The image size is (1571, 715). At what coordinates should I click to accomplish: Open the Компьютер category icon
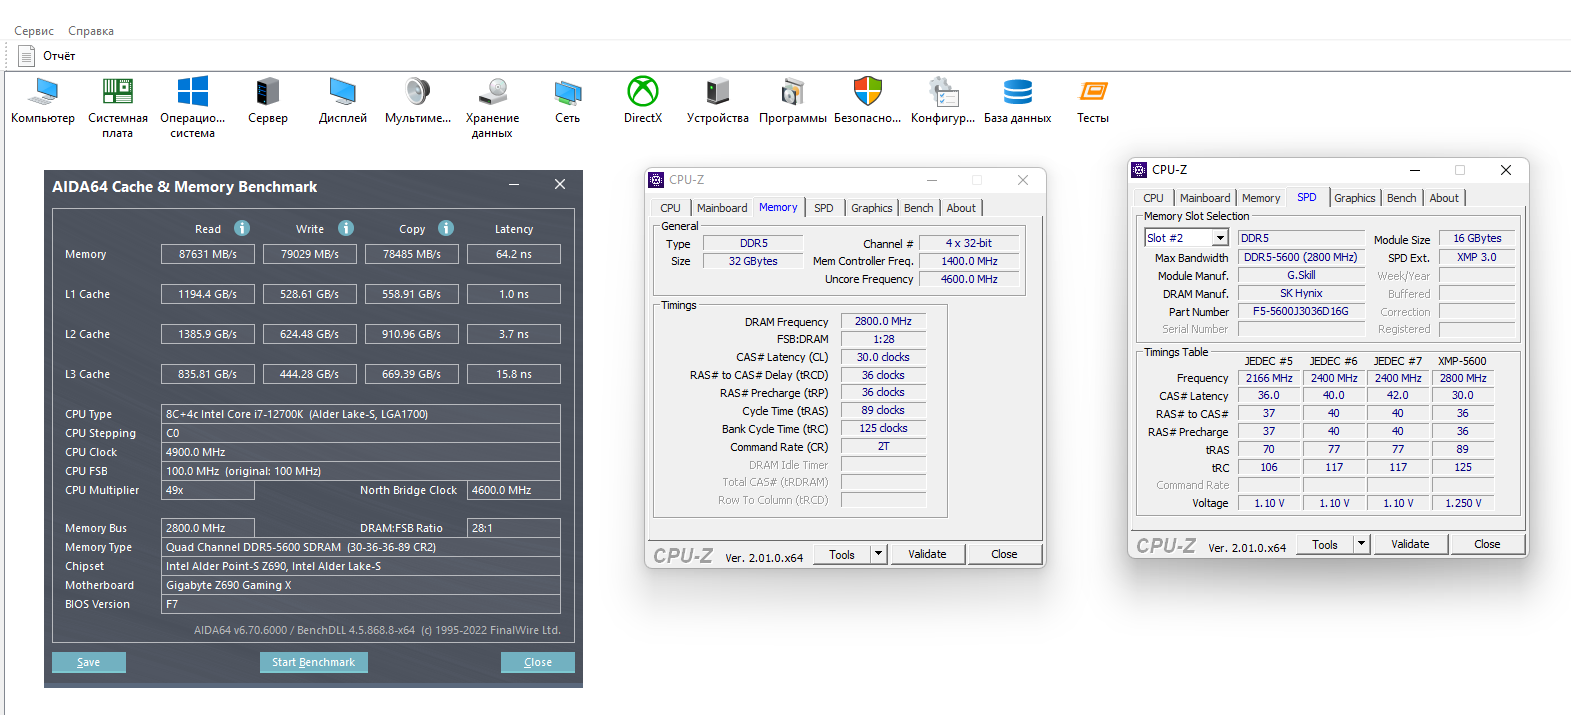point(43,92)
